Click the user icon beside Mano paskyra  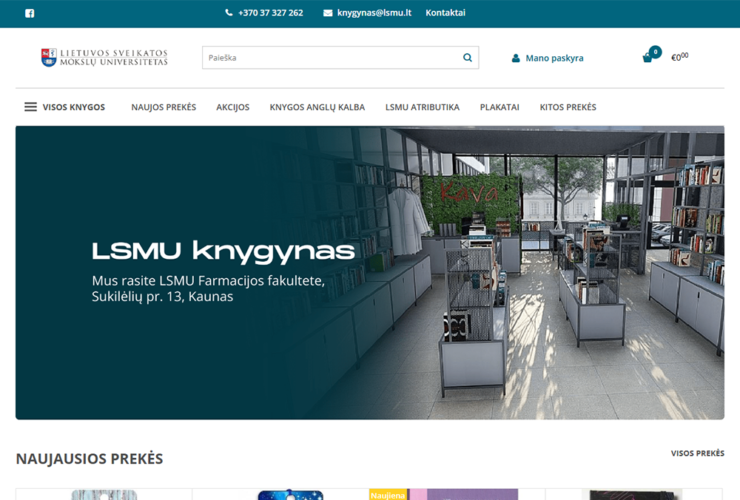point(516,58)
